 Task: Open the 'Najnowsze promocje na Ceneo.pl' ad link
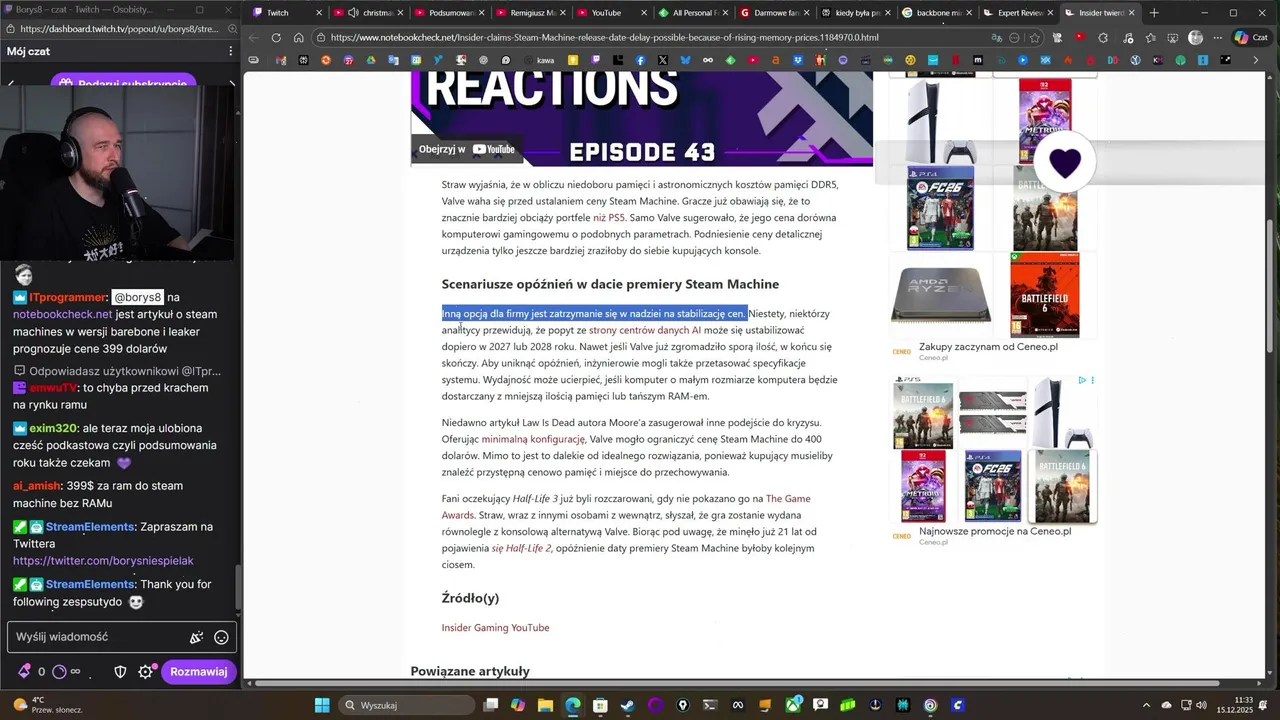coord(995,532)
